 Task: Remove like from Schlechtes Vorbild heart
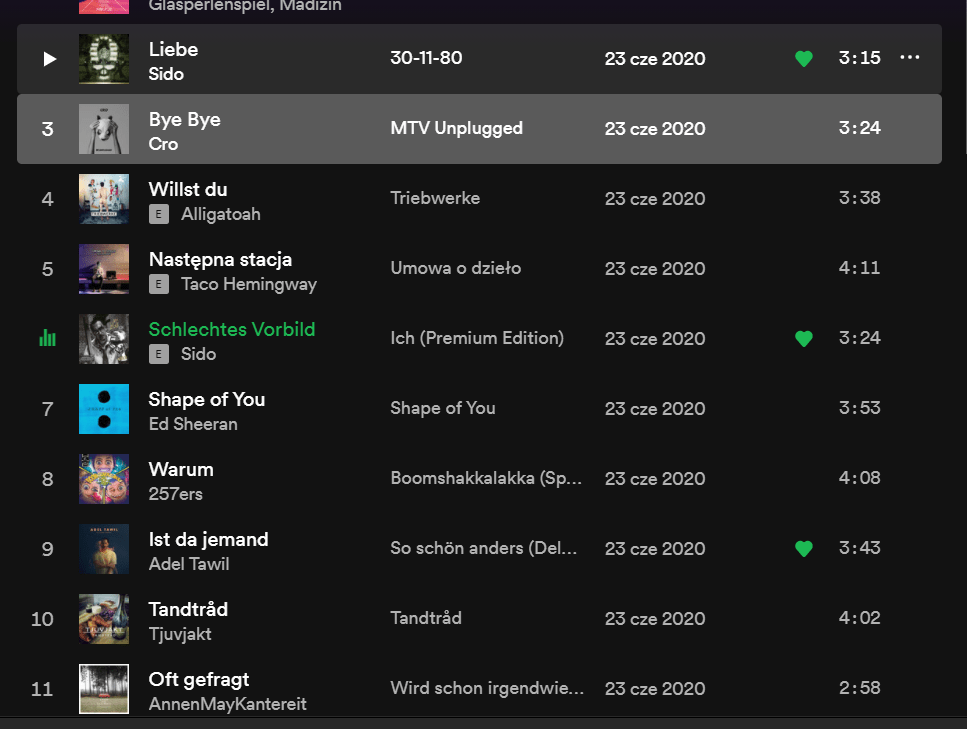(x=803, y=339)
